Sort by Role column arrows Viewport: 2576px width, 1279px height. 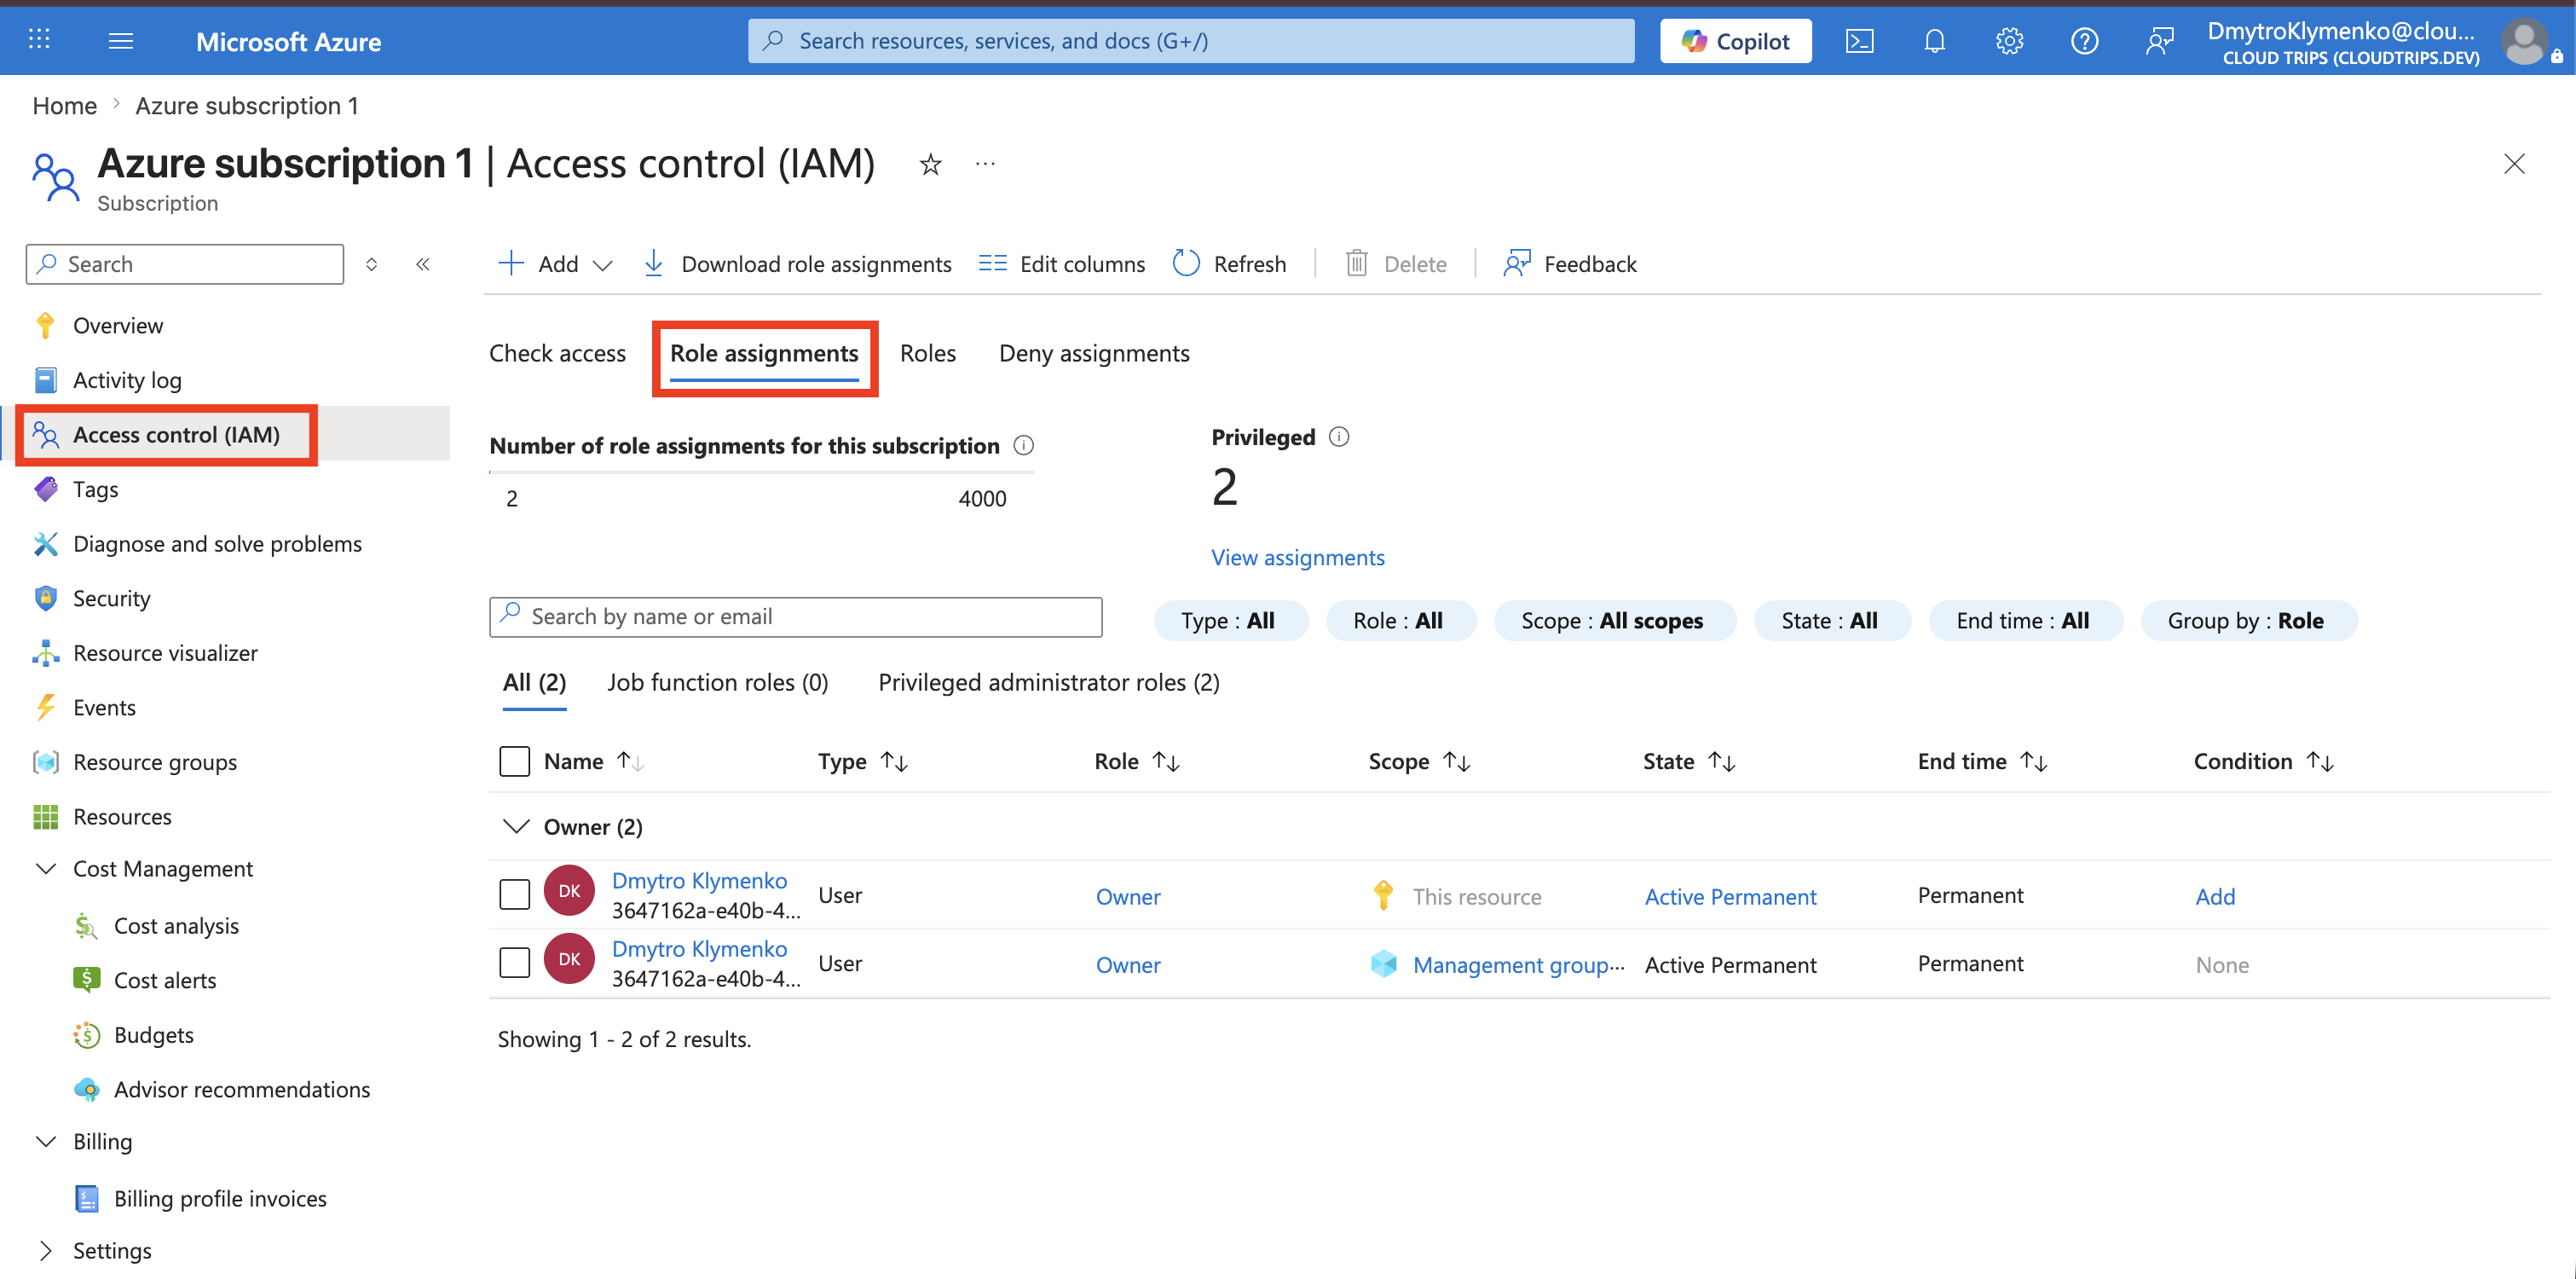point(1166,761)
